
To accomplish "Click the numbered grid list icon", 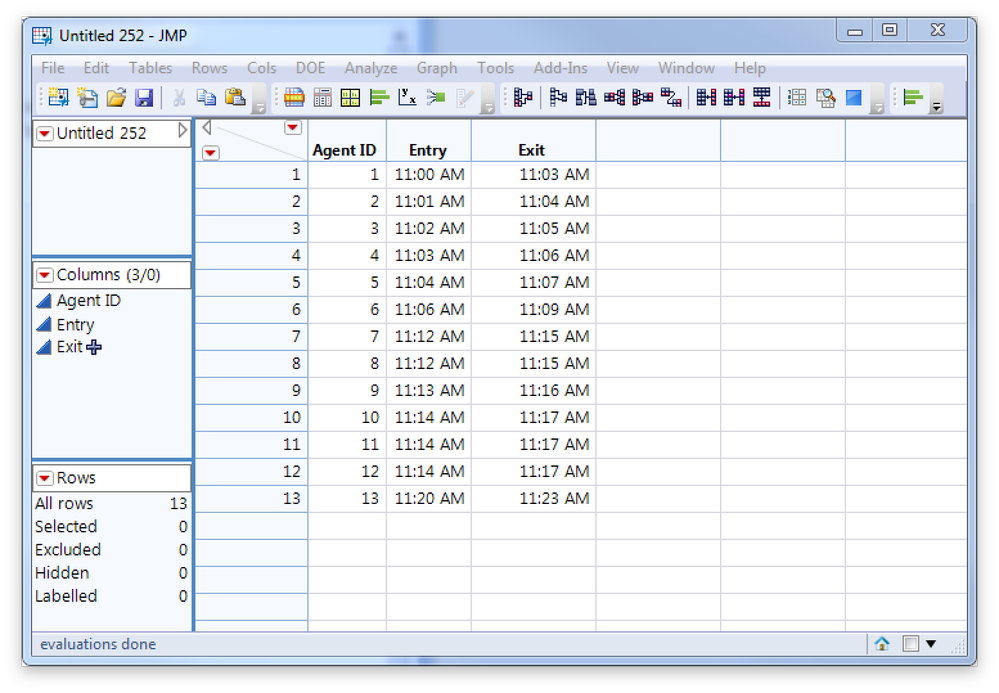I will (797, 97).
